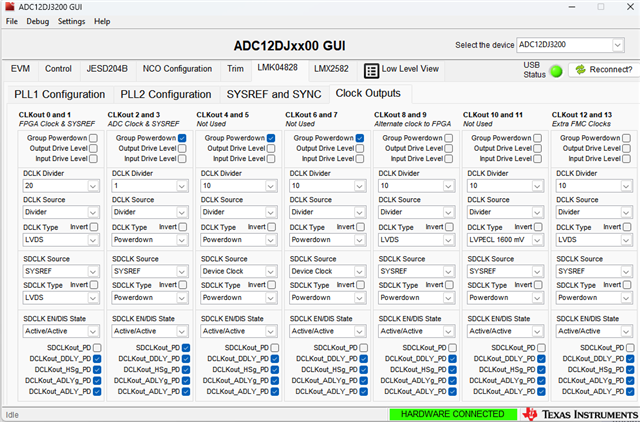This screenshot has height=422, width=640.
Task: Open the SYSREF and SYNC sub-tab
Action: [x=274, y=94]
